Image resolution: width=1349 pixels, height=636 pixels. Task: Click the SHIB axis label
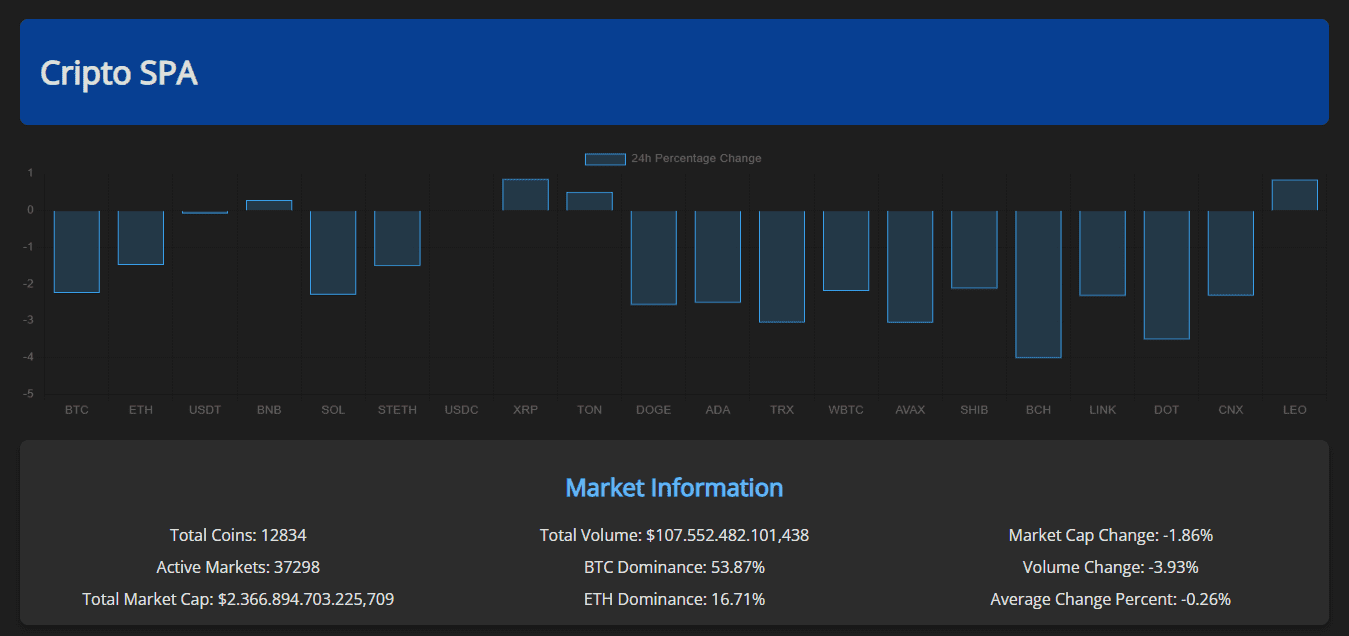click(973, 409)
